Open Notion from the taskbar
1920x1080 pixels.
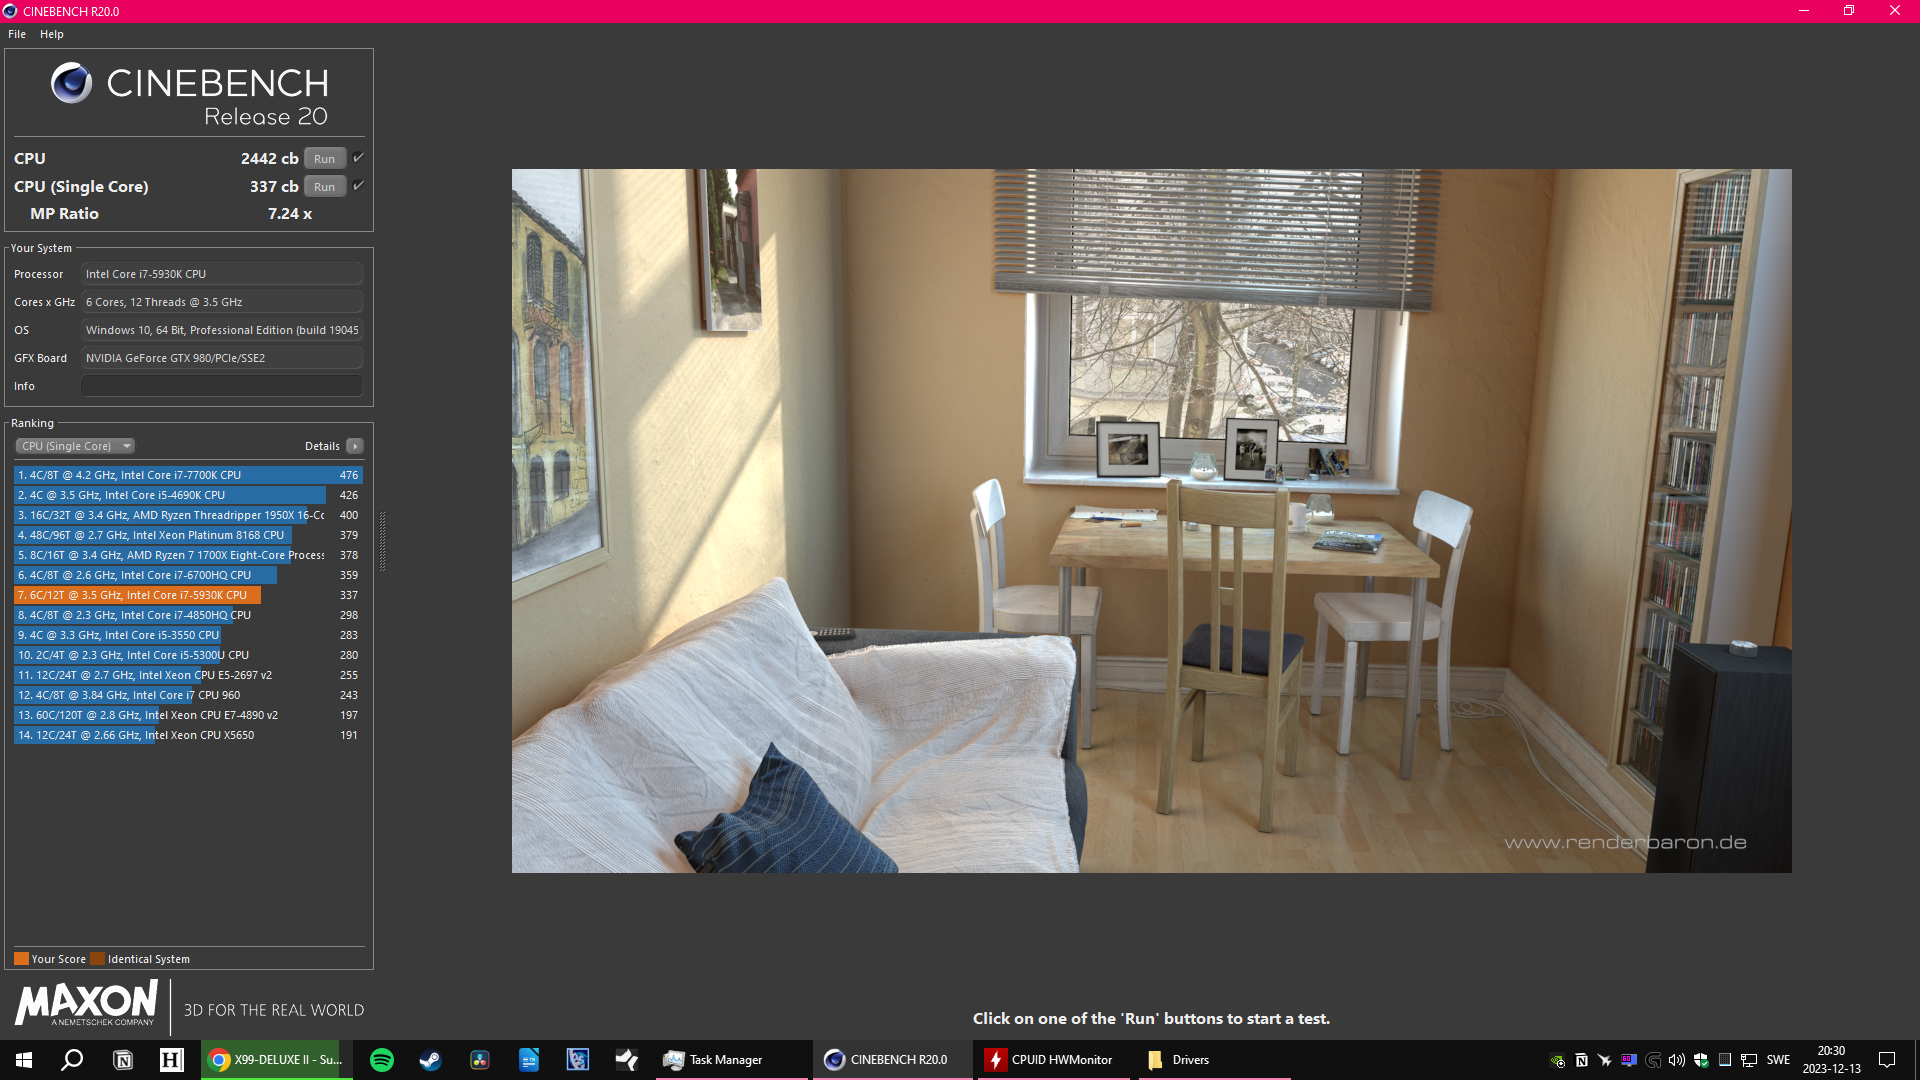[122, 1060]
